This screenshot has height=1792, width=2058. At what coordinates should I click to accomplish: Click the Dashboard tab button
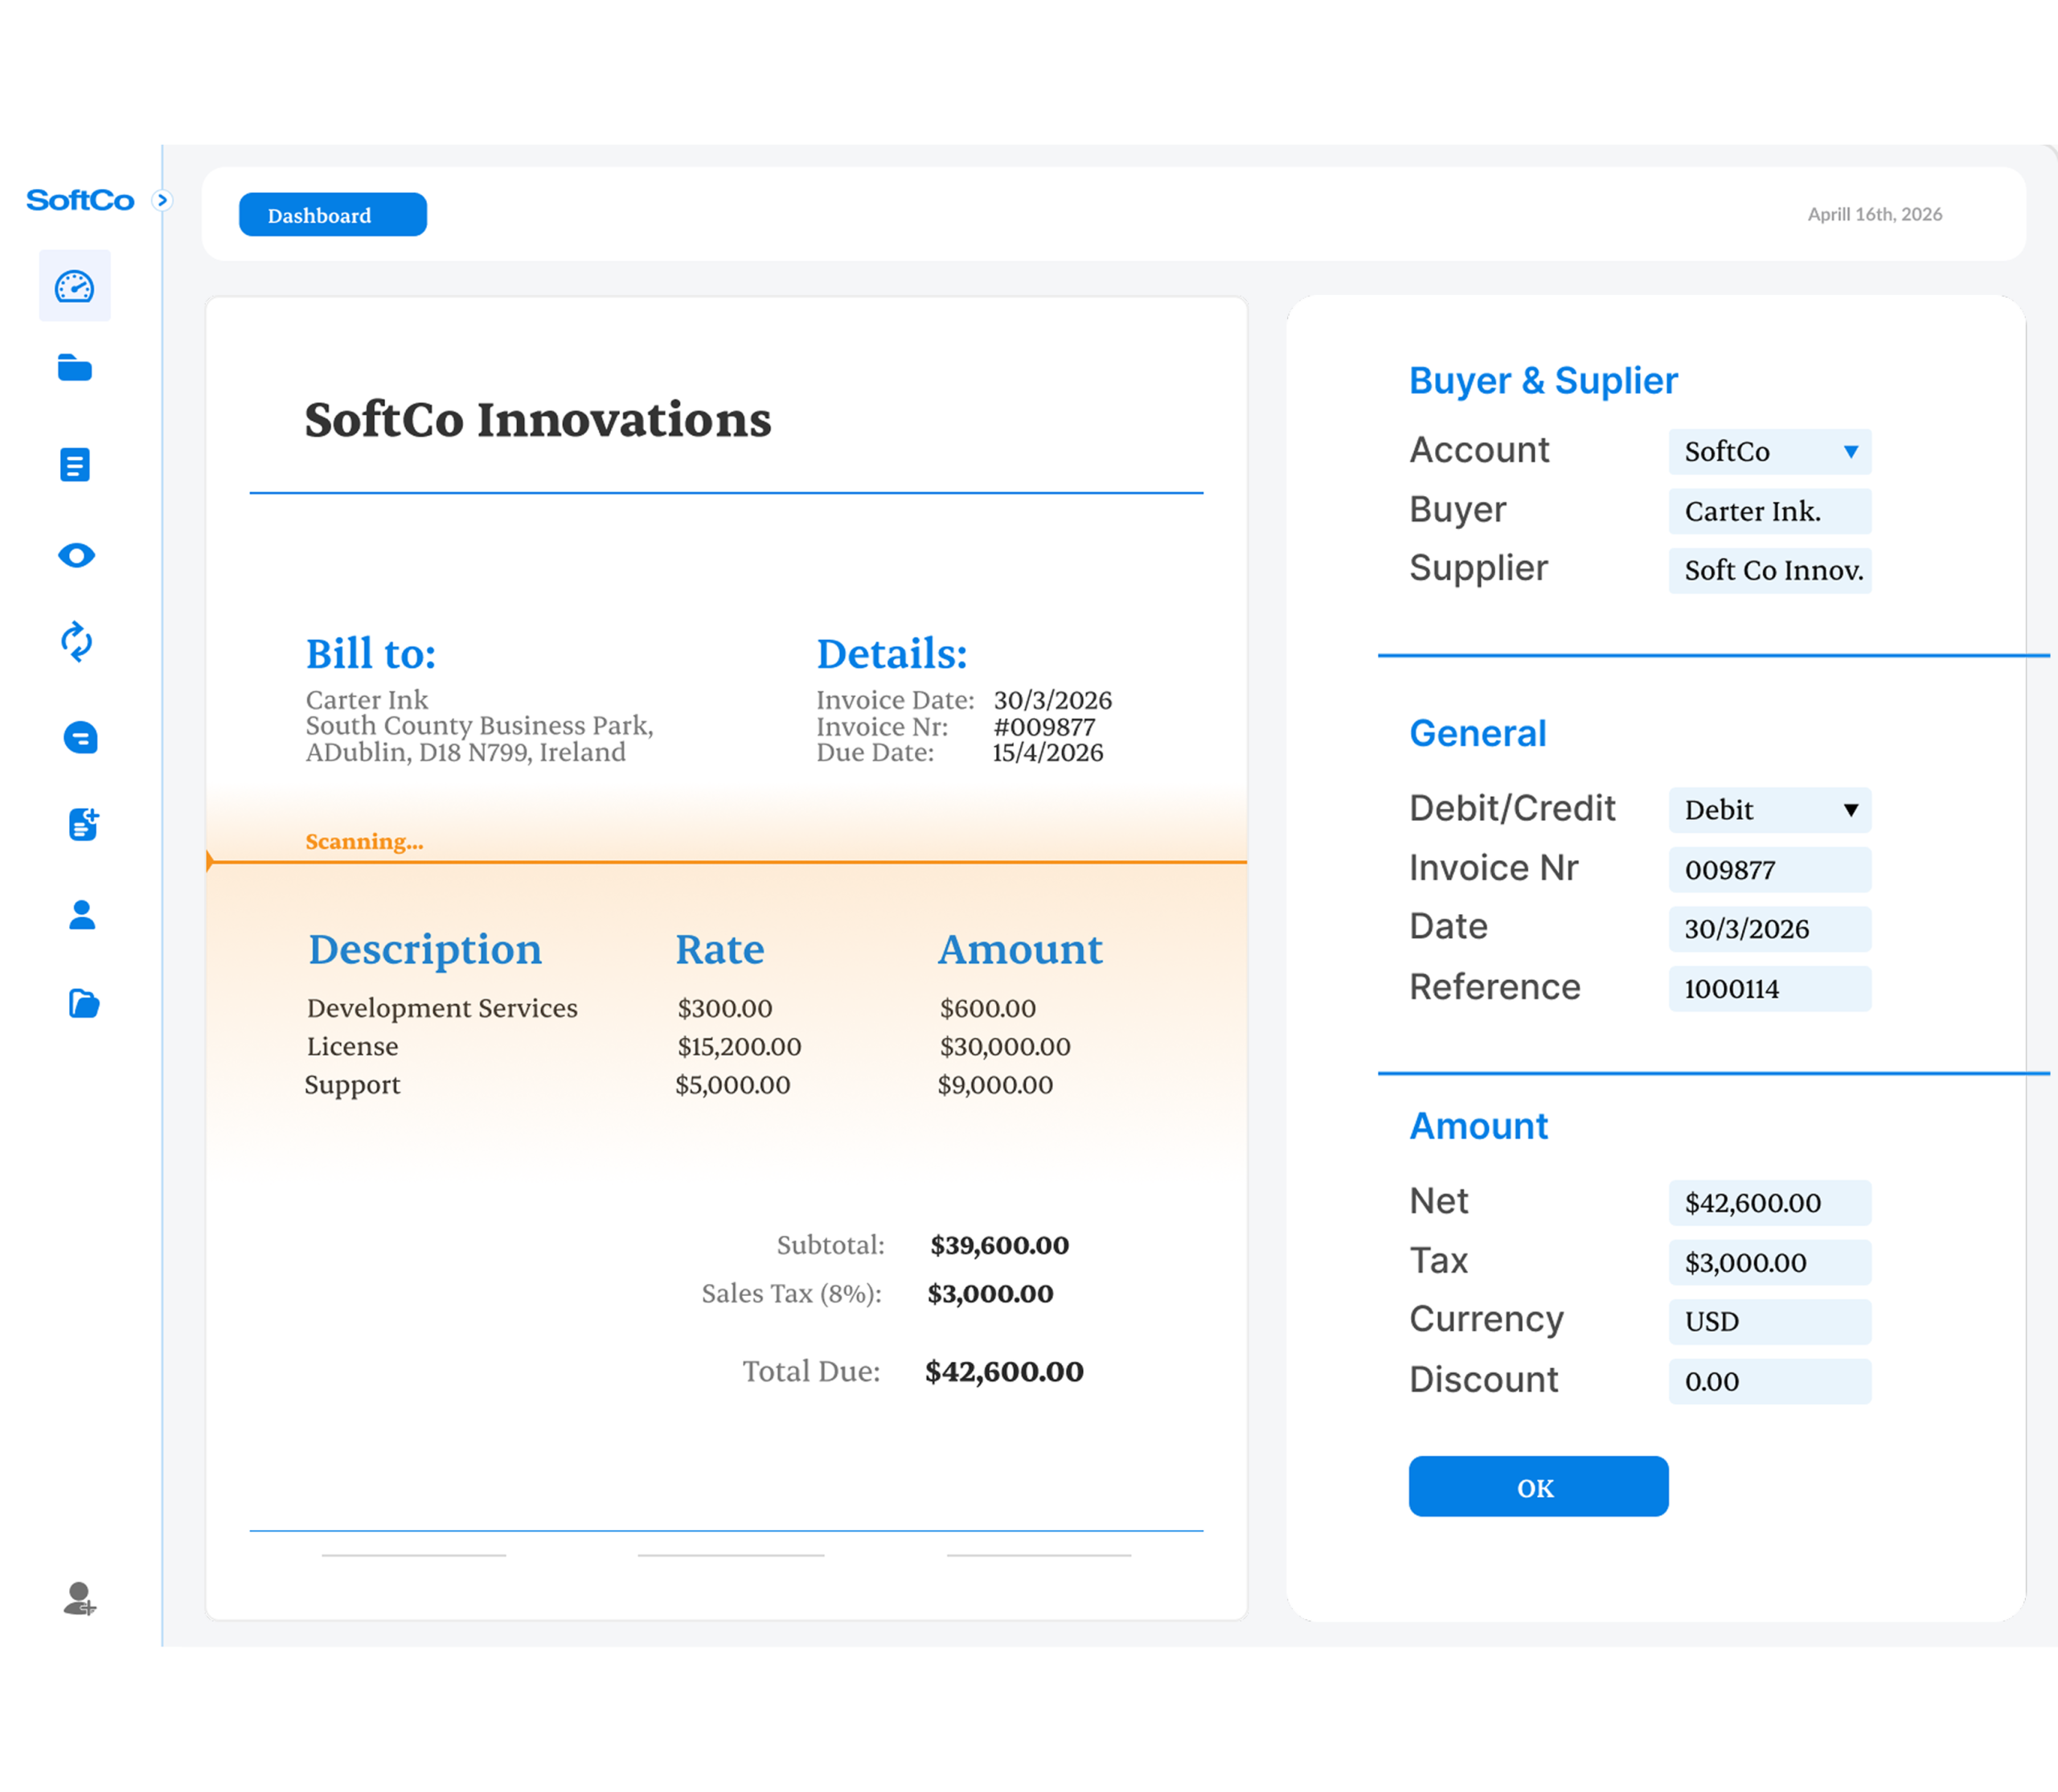click(x=332, y=215)
